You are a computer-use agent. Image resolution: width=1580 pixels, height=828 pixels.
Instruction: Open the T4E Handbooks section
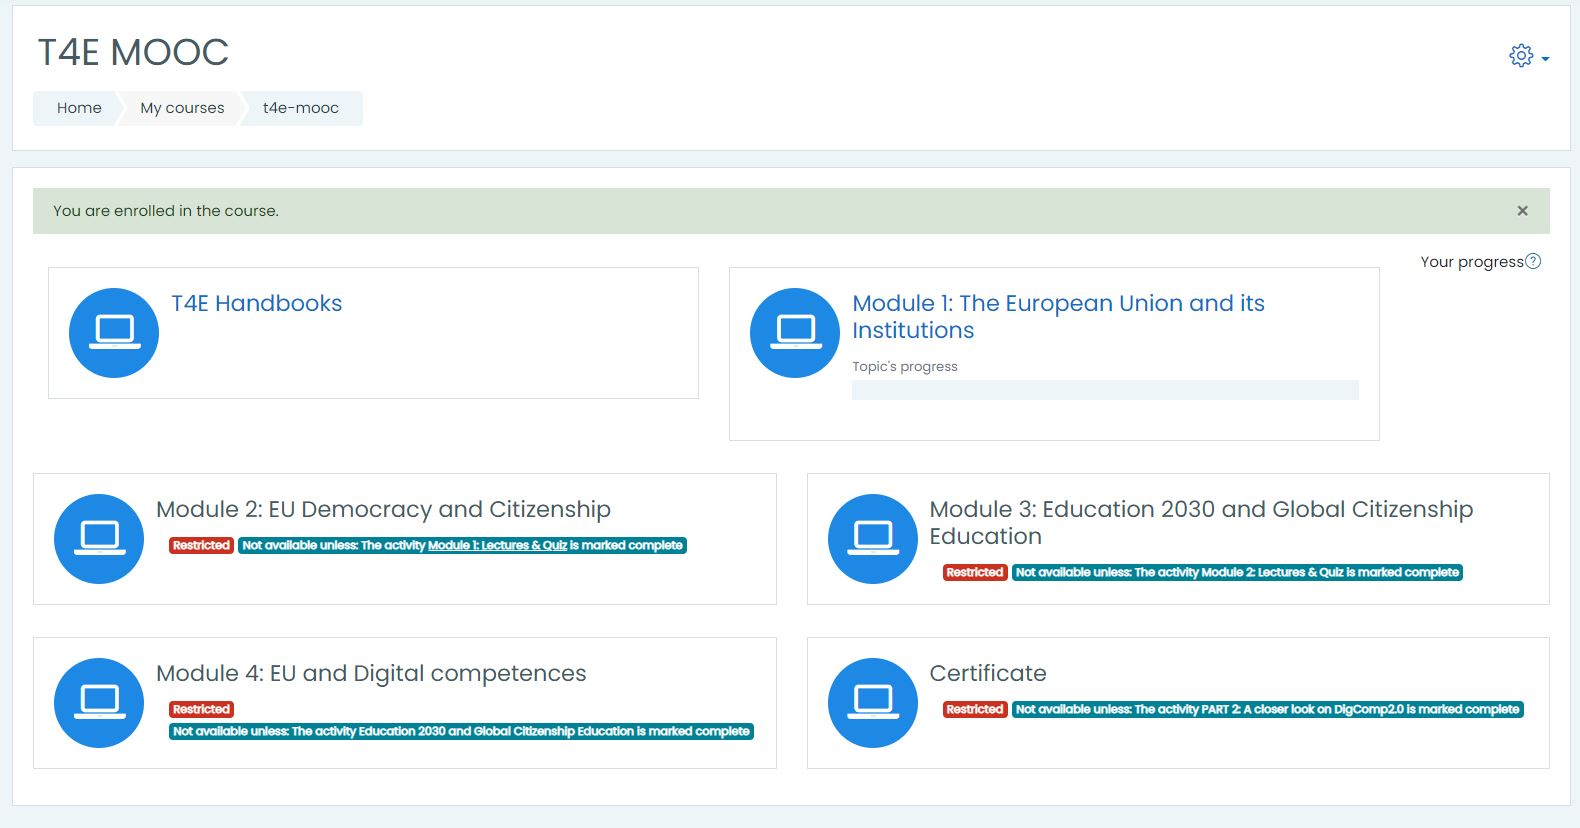point(256,303)
